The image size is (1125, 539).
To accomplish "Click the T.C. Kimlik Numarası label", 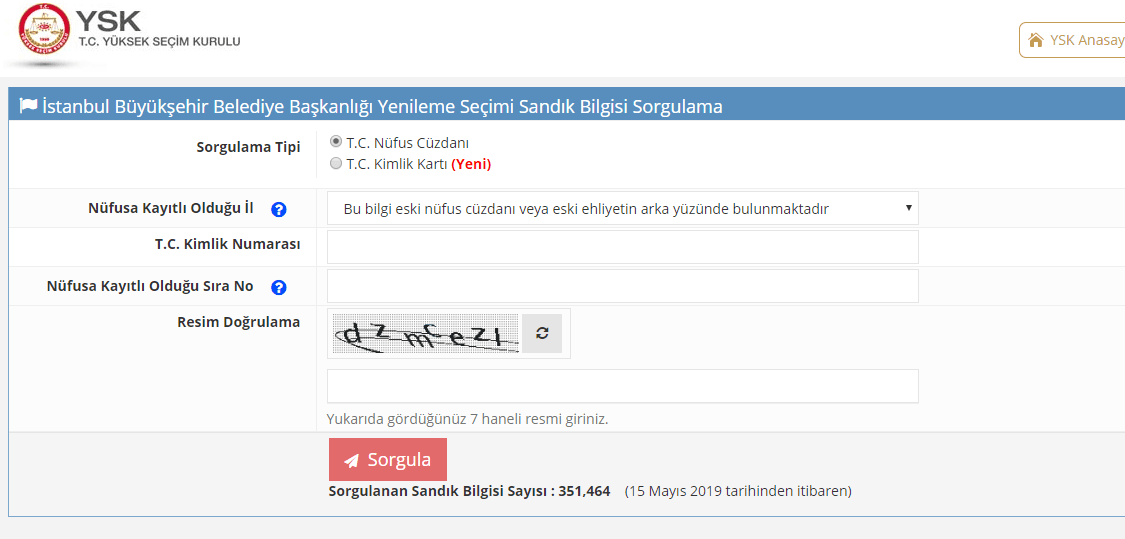I will [227, 244].
